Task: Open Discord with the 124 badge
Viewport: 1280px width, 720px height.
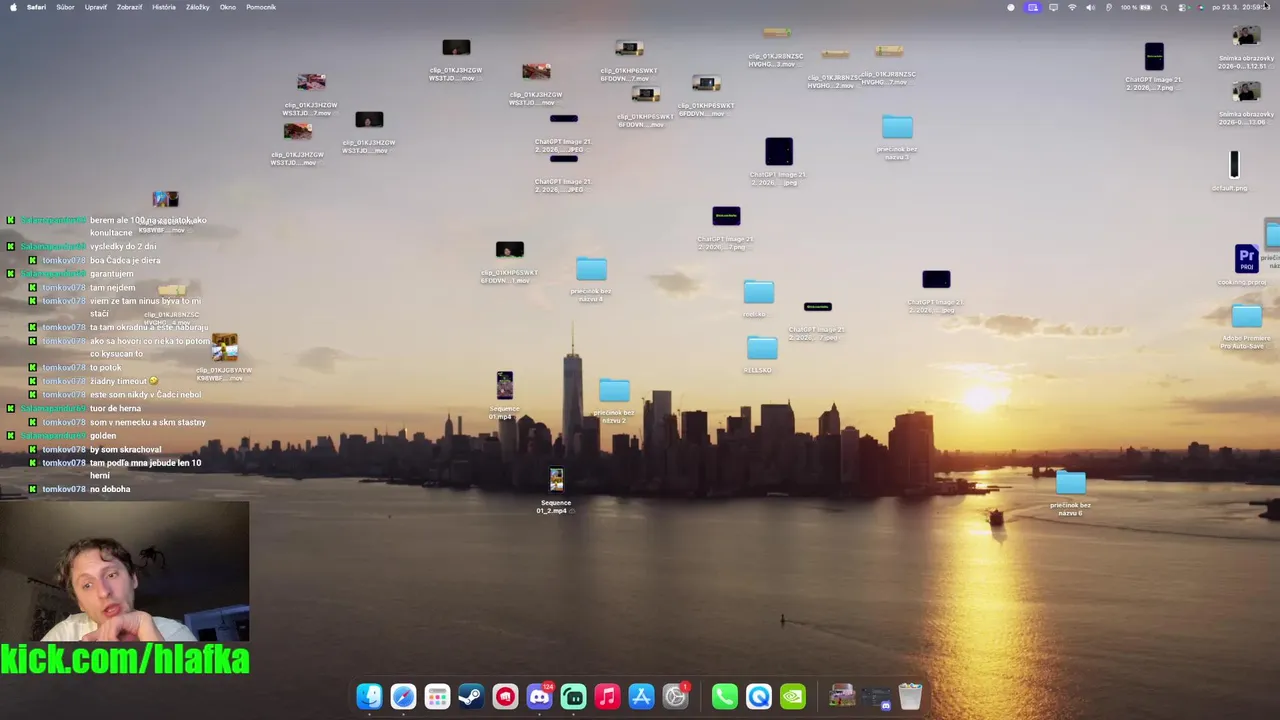Action: (x=539, y=696)
